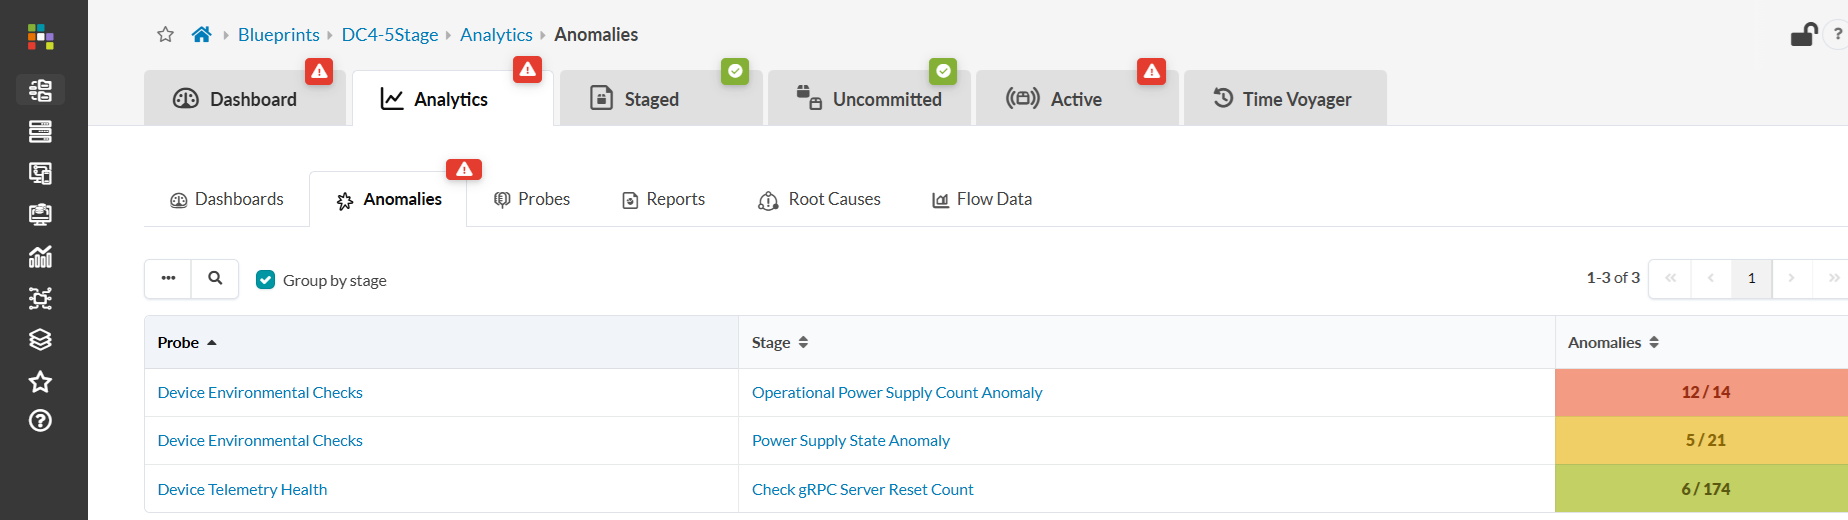1848x520 pixels.
Task: Toggle the Group by stage checkbox
Action: [265, 280]
